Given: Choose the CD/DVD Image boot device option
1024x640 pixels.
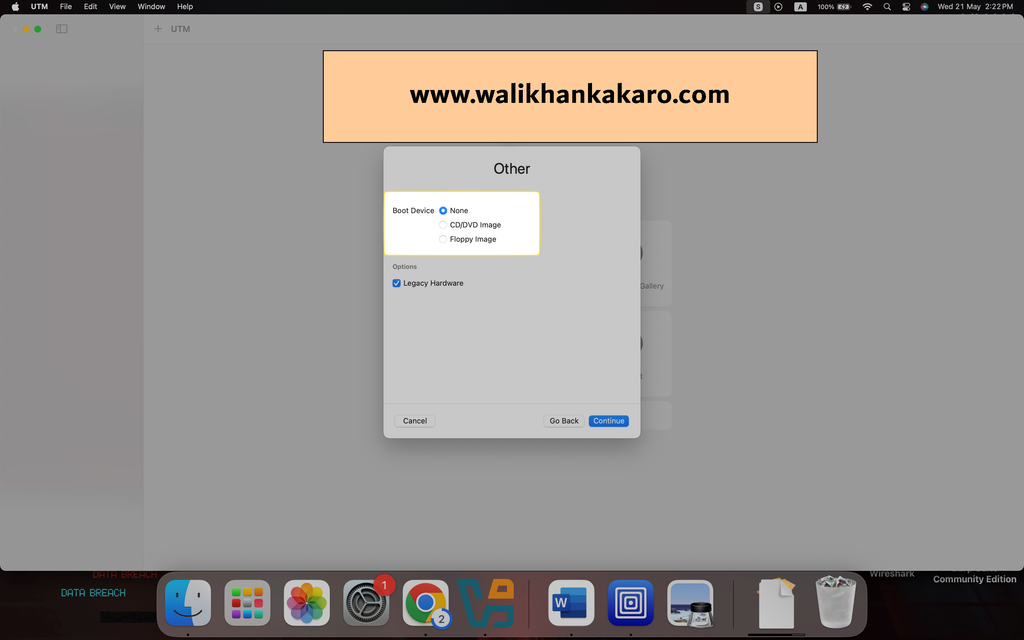Looking at the screenshot, I should click(x=443, y=225).
